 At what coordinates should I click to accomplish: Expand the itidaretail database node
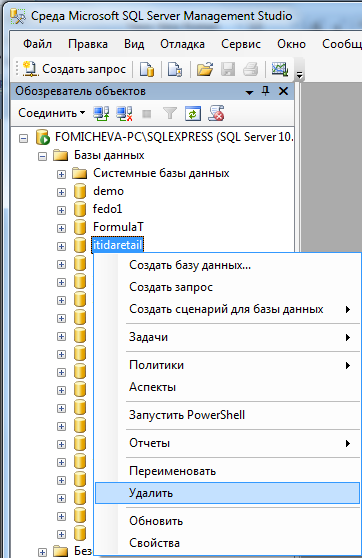point(61,246)
